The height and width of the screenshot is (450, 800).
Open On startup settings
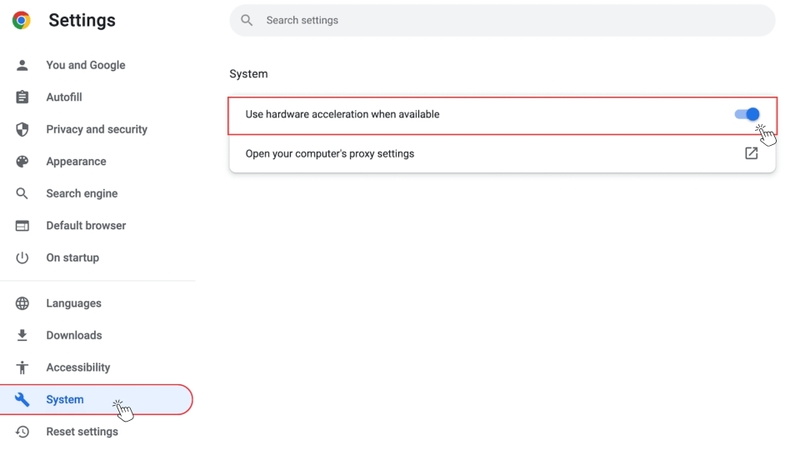click(x=73, y=258)
